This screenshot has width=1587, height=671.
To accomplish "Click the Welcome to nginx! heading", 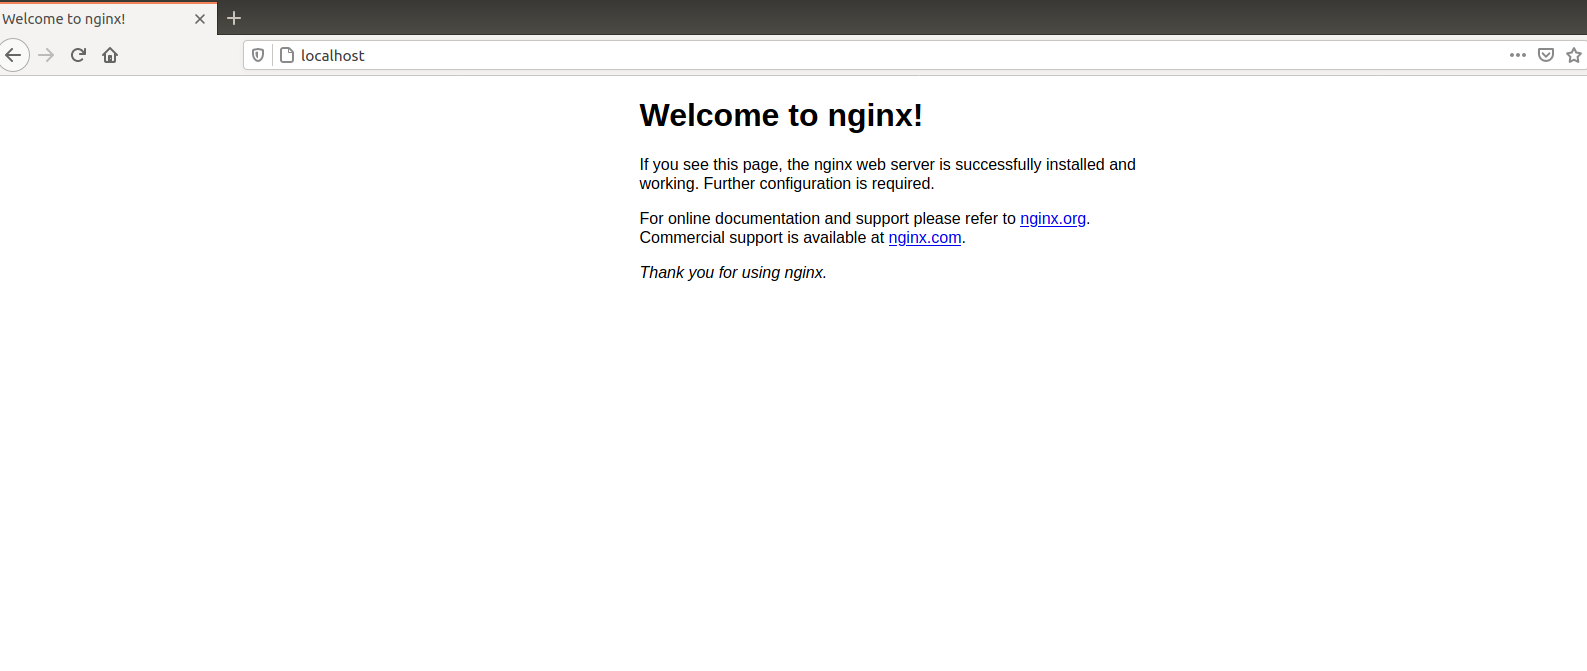I will 781,115.
